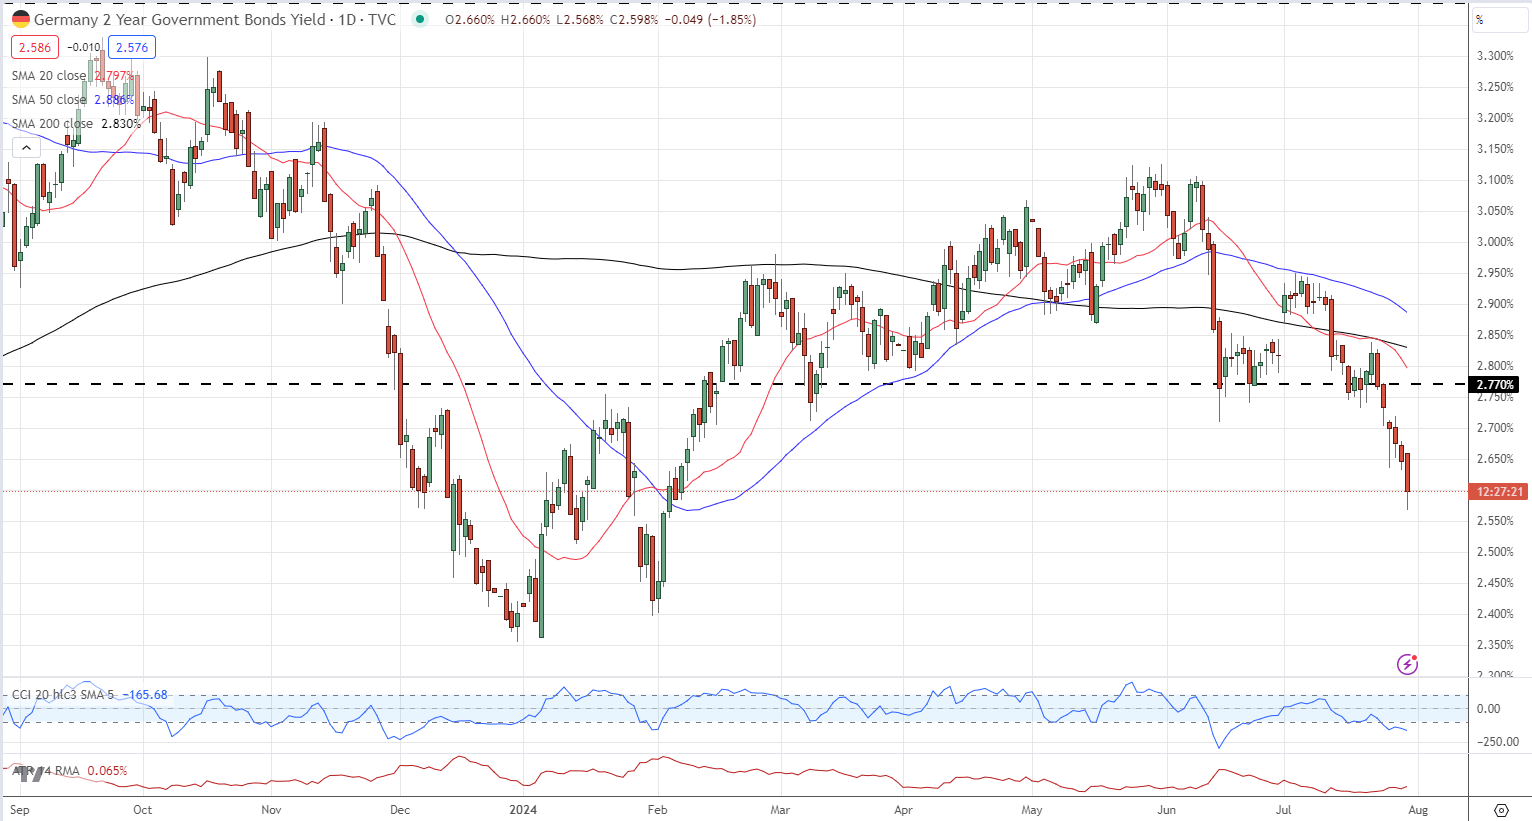Click the change value -0.049 (-1.85%)
Screen dimensions: 1532x821
(709, 20)
